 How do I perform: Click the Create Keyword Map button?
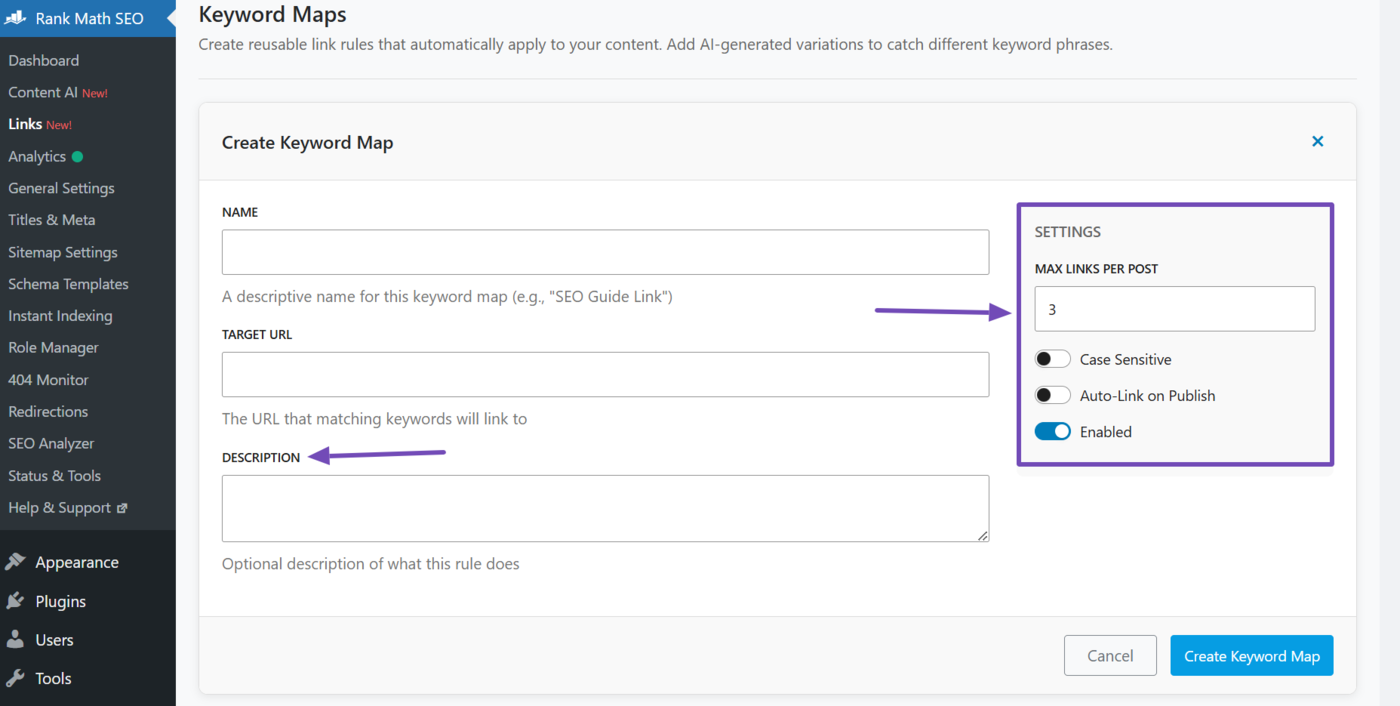pyautogui.click(x=1251, y=655)
